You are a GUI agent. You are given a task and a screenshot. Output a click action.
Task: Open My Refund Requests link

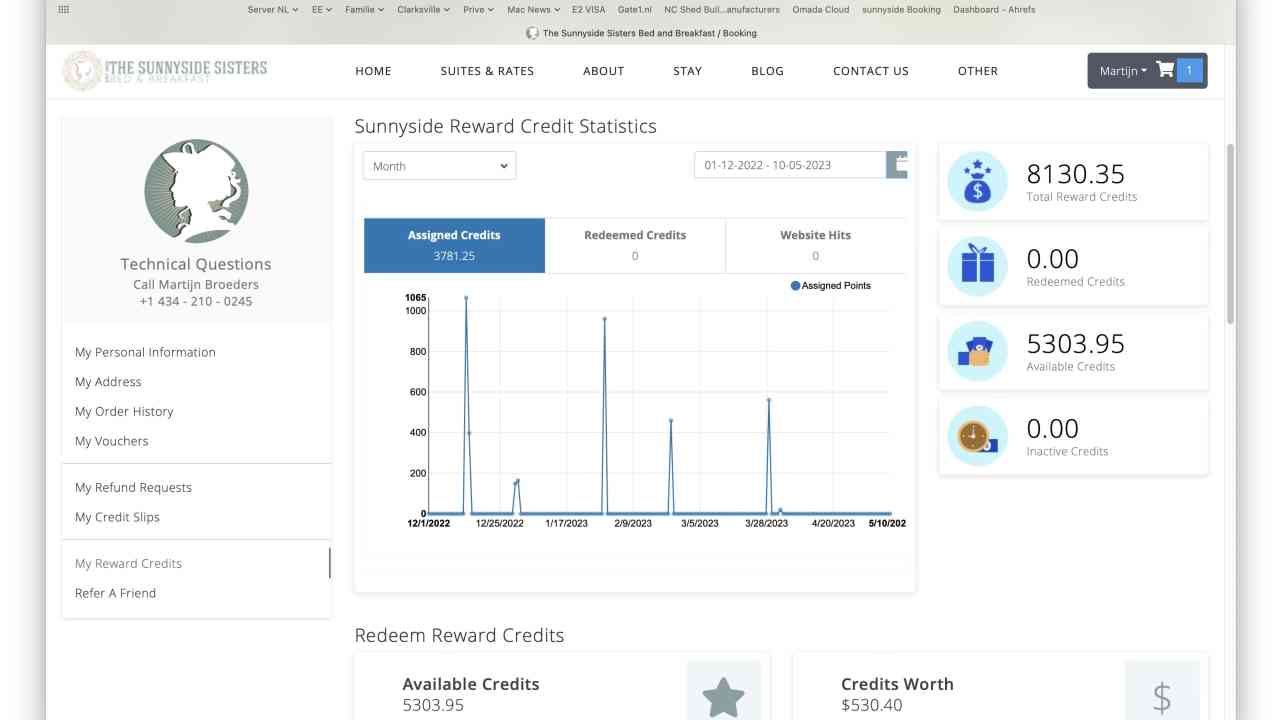[x=133, y=487]
